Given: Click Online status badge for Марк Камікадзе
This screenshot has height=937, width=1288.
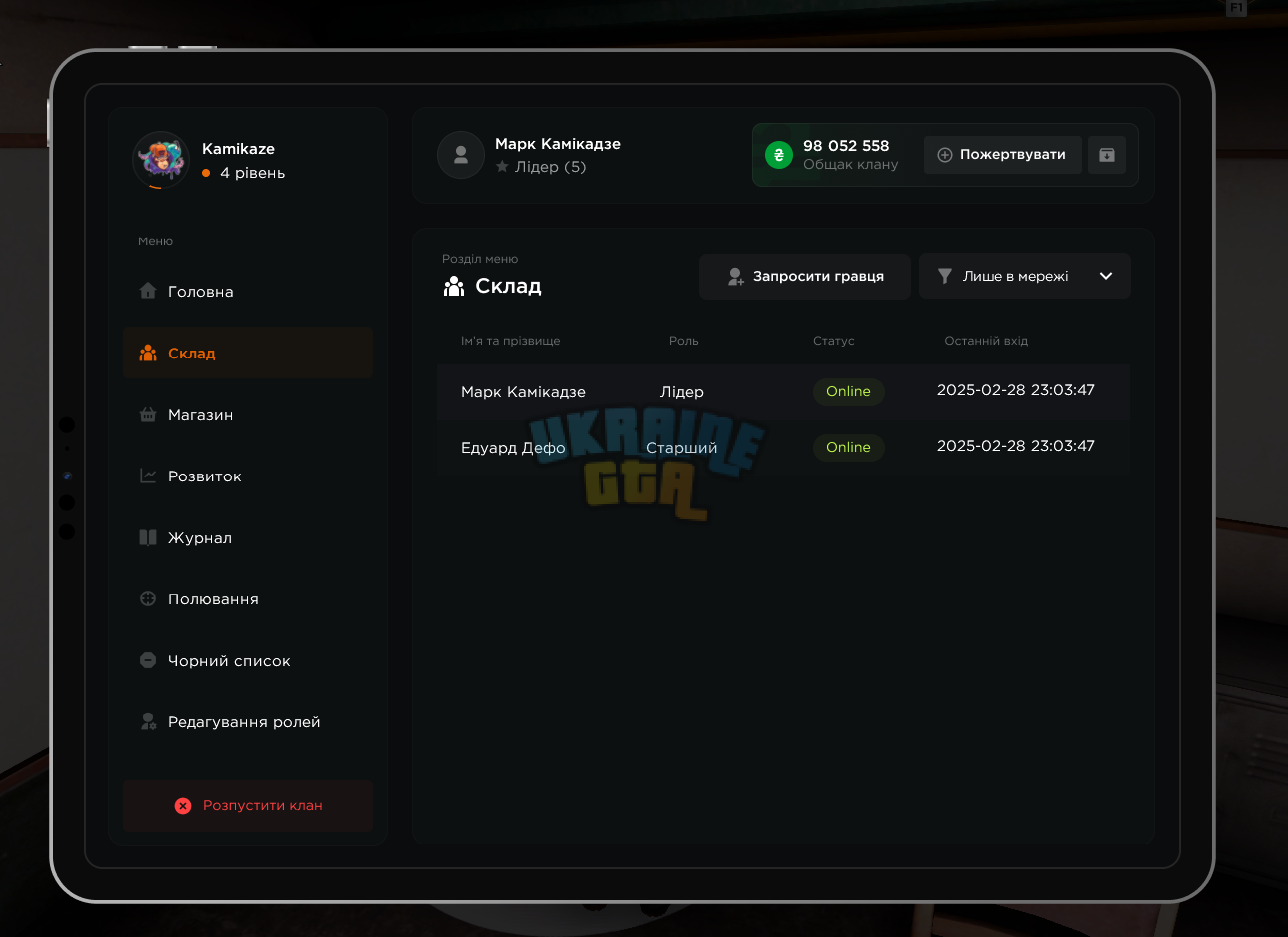Looking at the screenshot, I should click(849, 391).
